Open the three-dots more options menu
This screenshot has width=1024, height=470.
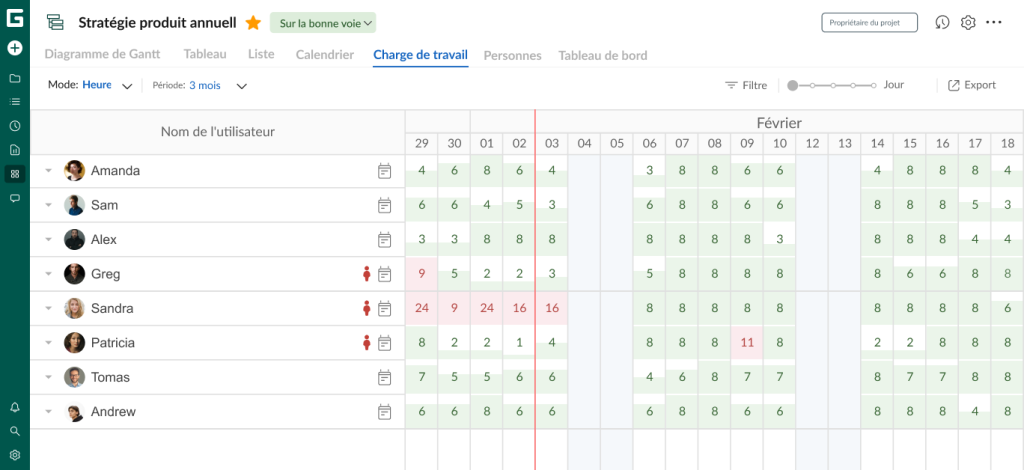point(994,22)
